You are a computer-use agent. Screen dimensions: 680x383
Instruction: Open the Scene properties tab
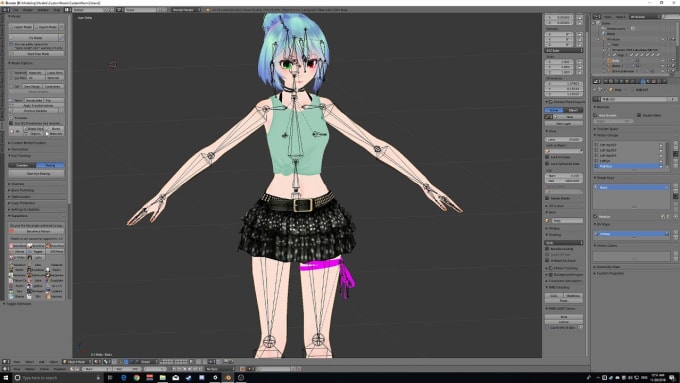617,81
